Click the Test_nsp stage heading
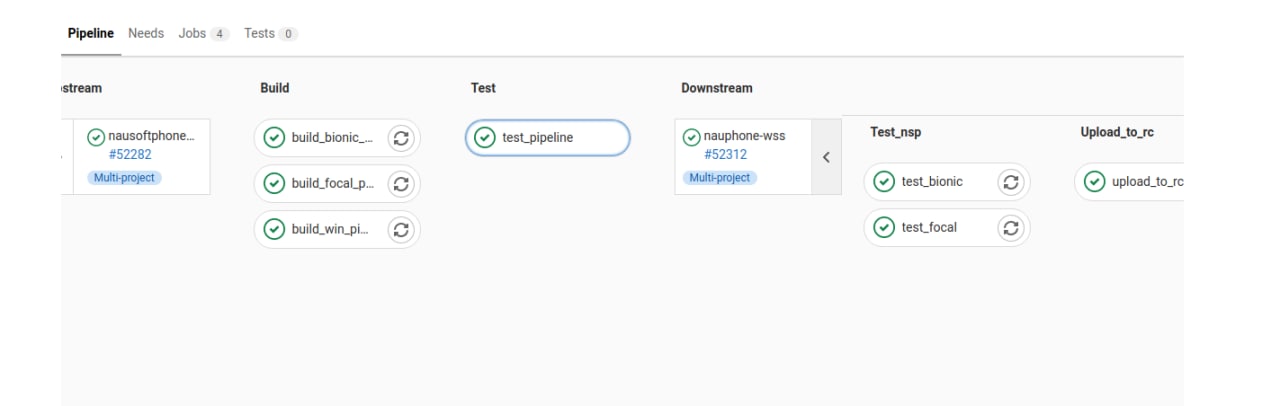The height and width of the screenshot is (406, 1280). (x=896, y=132)
